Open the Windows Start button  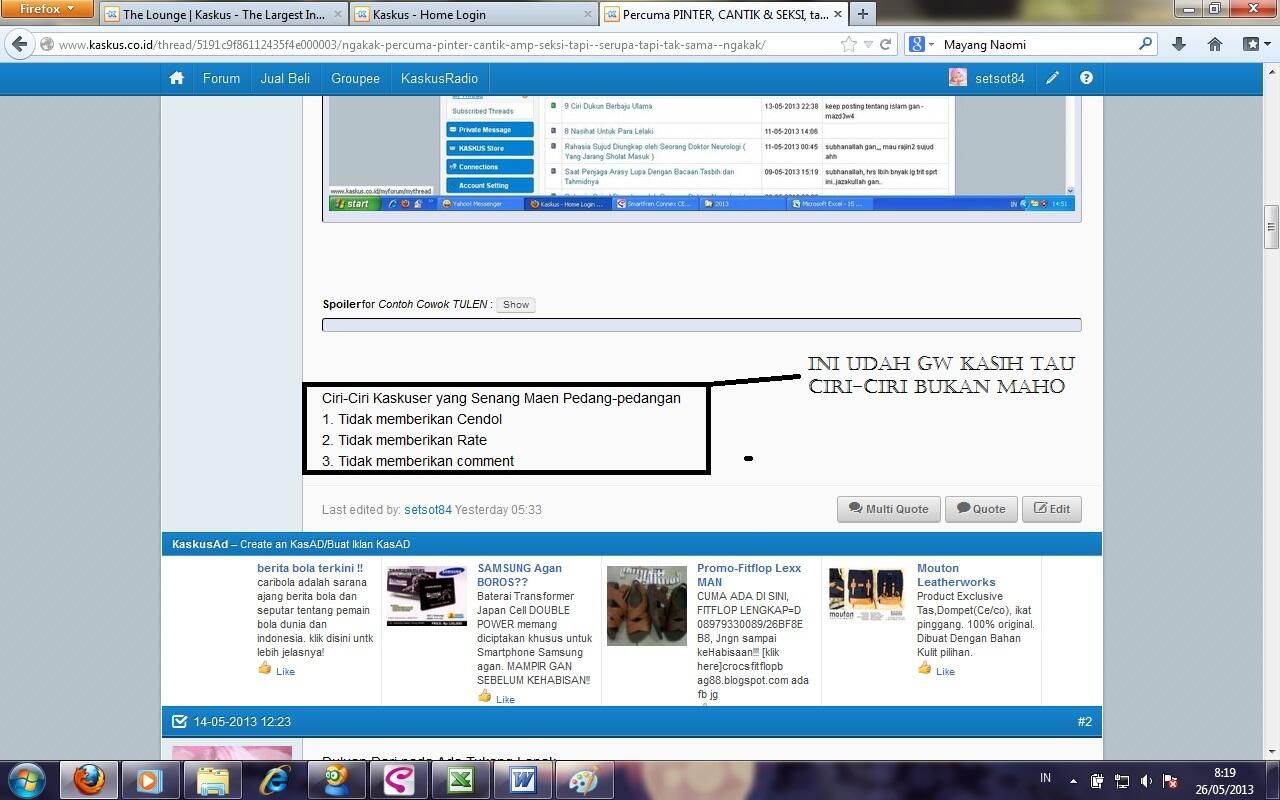click(x=26, y=780)
